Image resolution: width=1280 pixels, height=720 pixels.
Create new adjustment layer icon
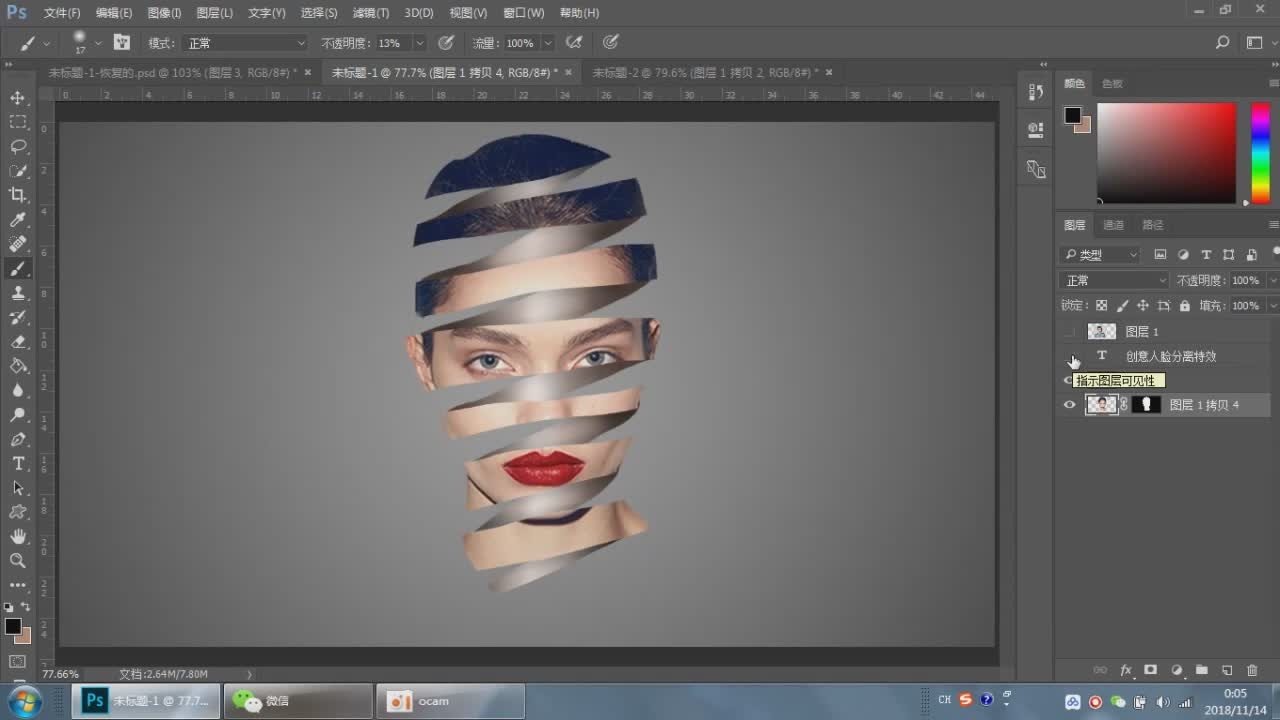tap(1177, 670)
